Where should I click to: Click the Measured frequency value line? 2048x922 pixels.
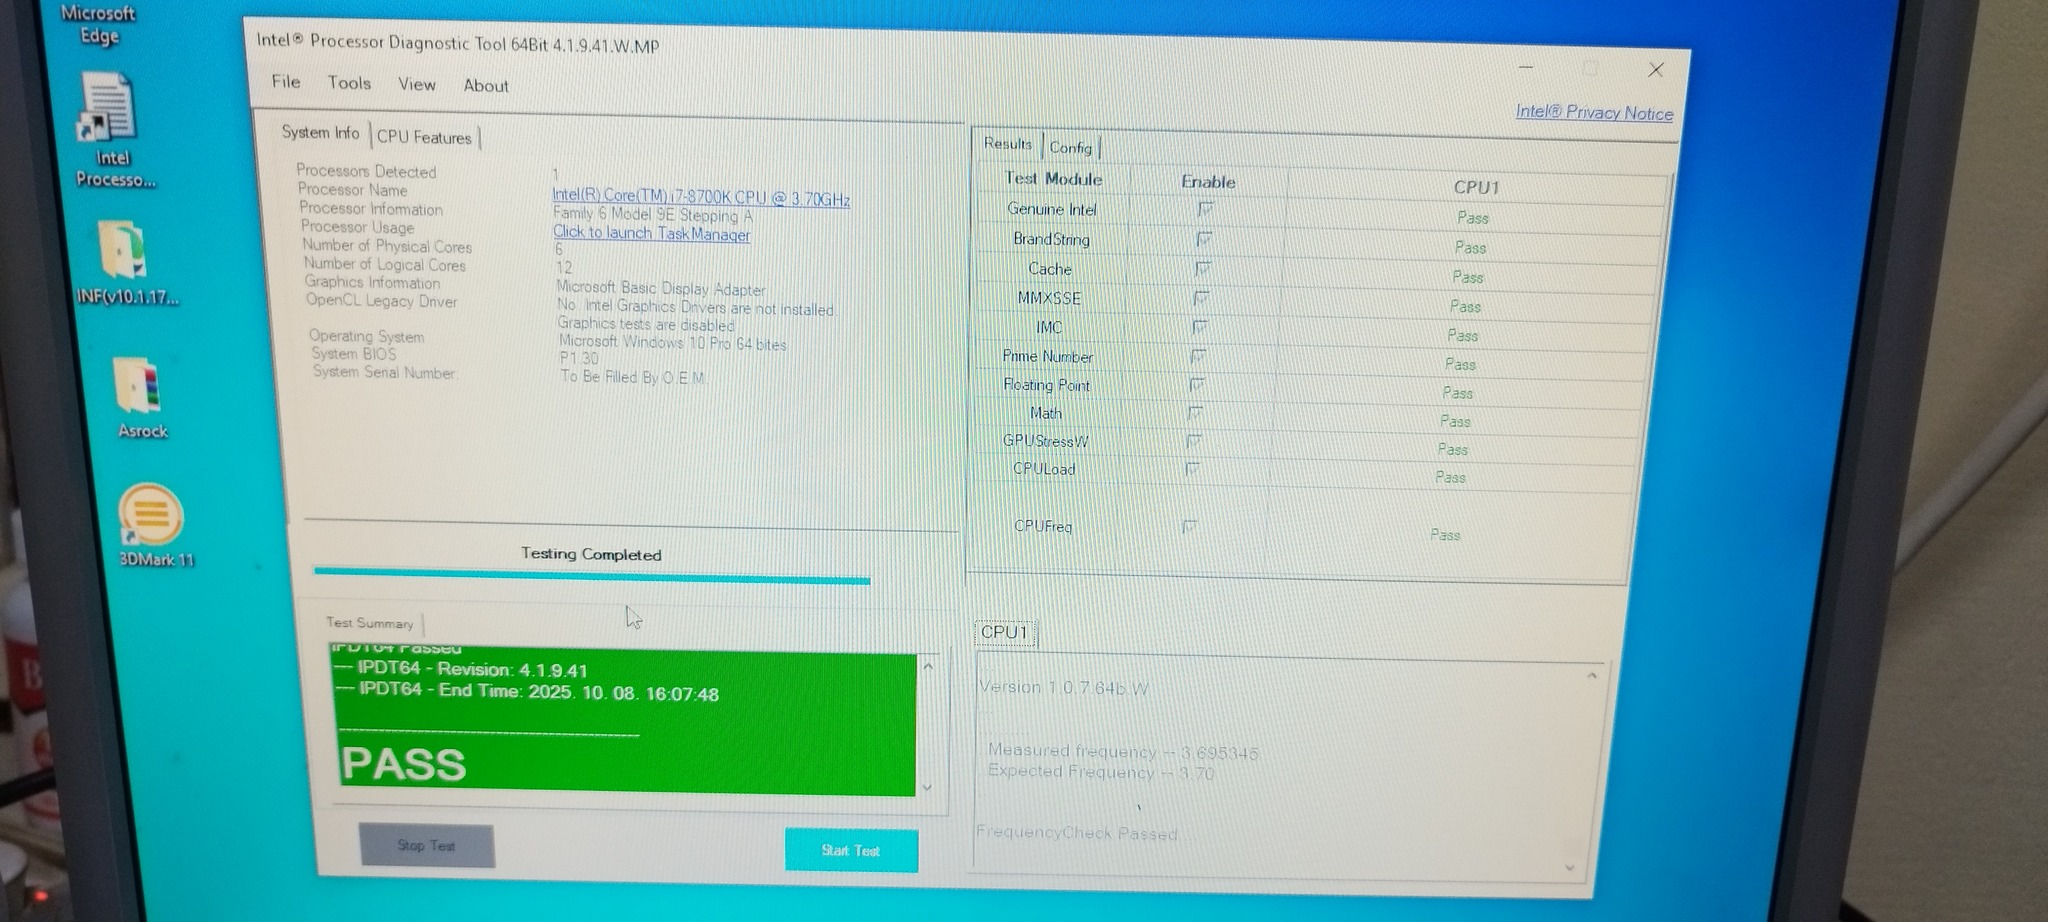click(x=1123, y=751)
